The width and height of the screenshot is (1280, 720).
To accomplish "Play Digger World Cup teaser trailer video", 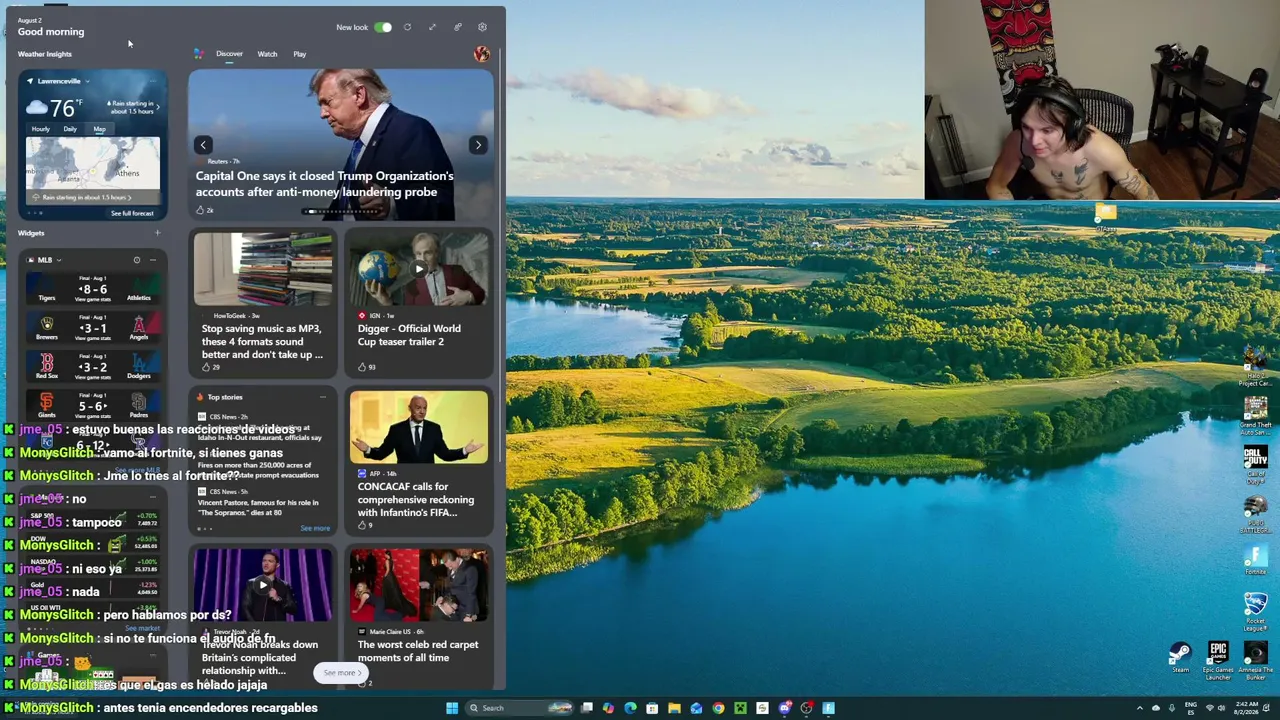I will pyautogui.click(x=419, y=269).
